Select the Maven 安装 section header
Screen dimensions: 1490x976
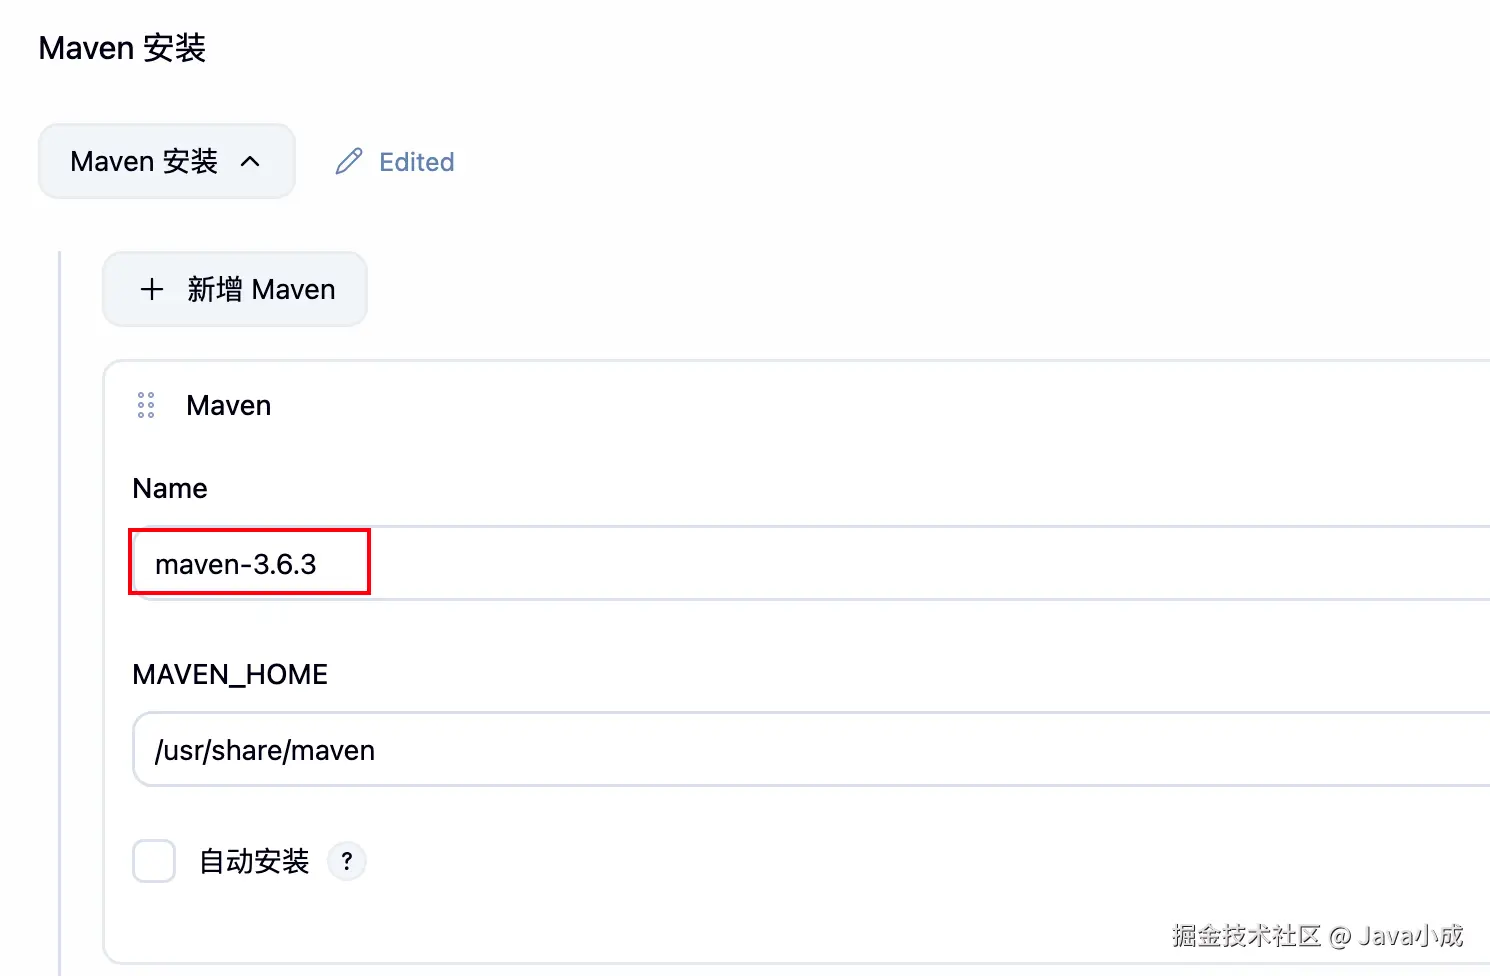click(x=166, y=161)
